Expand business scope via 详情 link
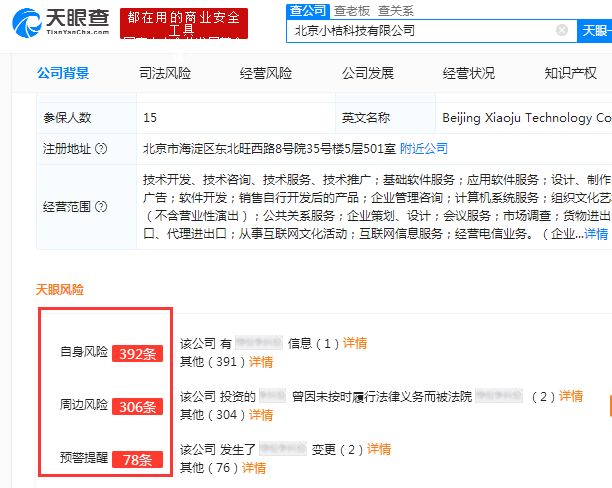612x488 pixels. (596, 234)
